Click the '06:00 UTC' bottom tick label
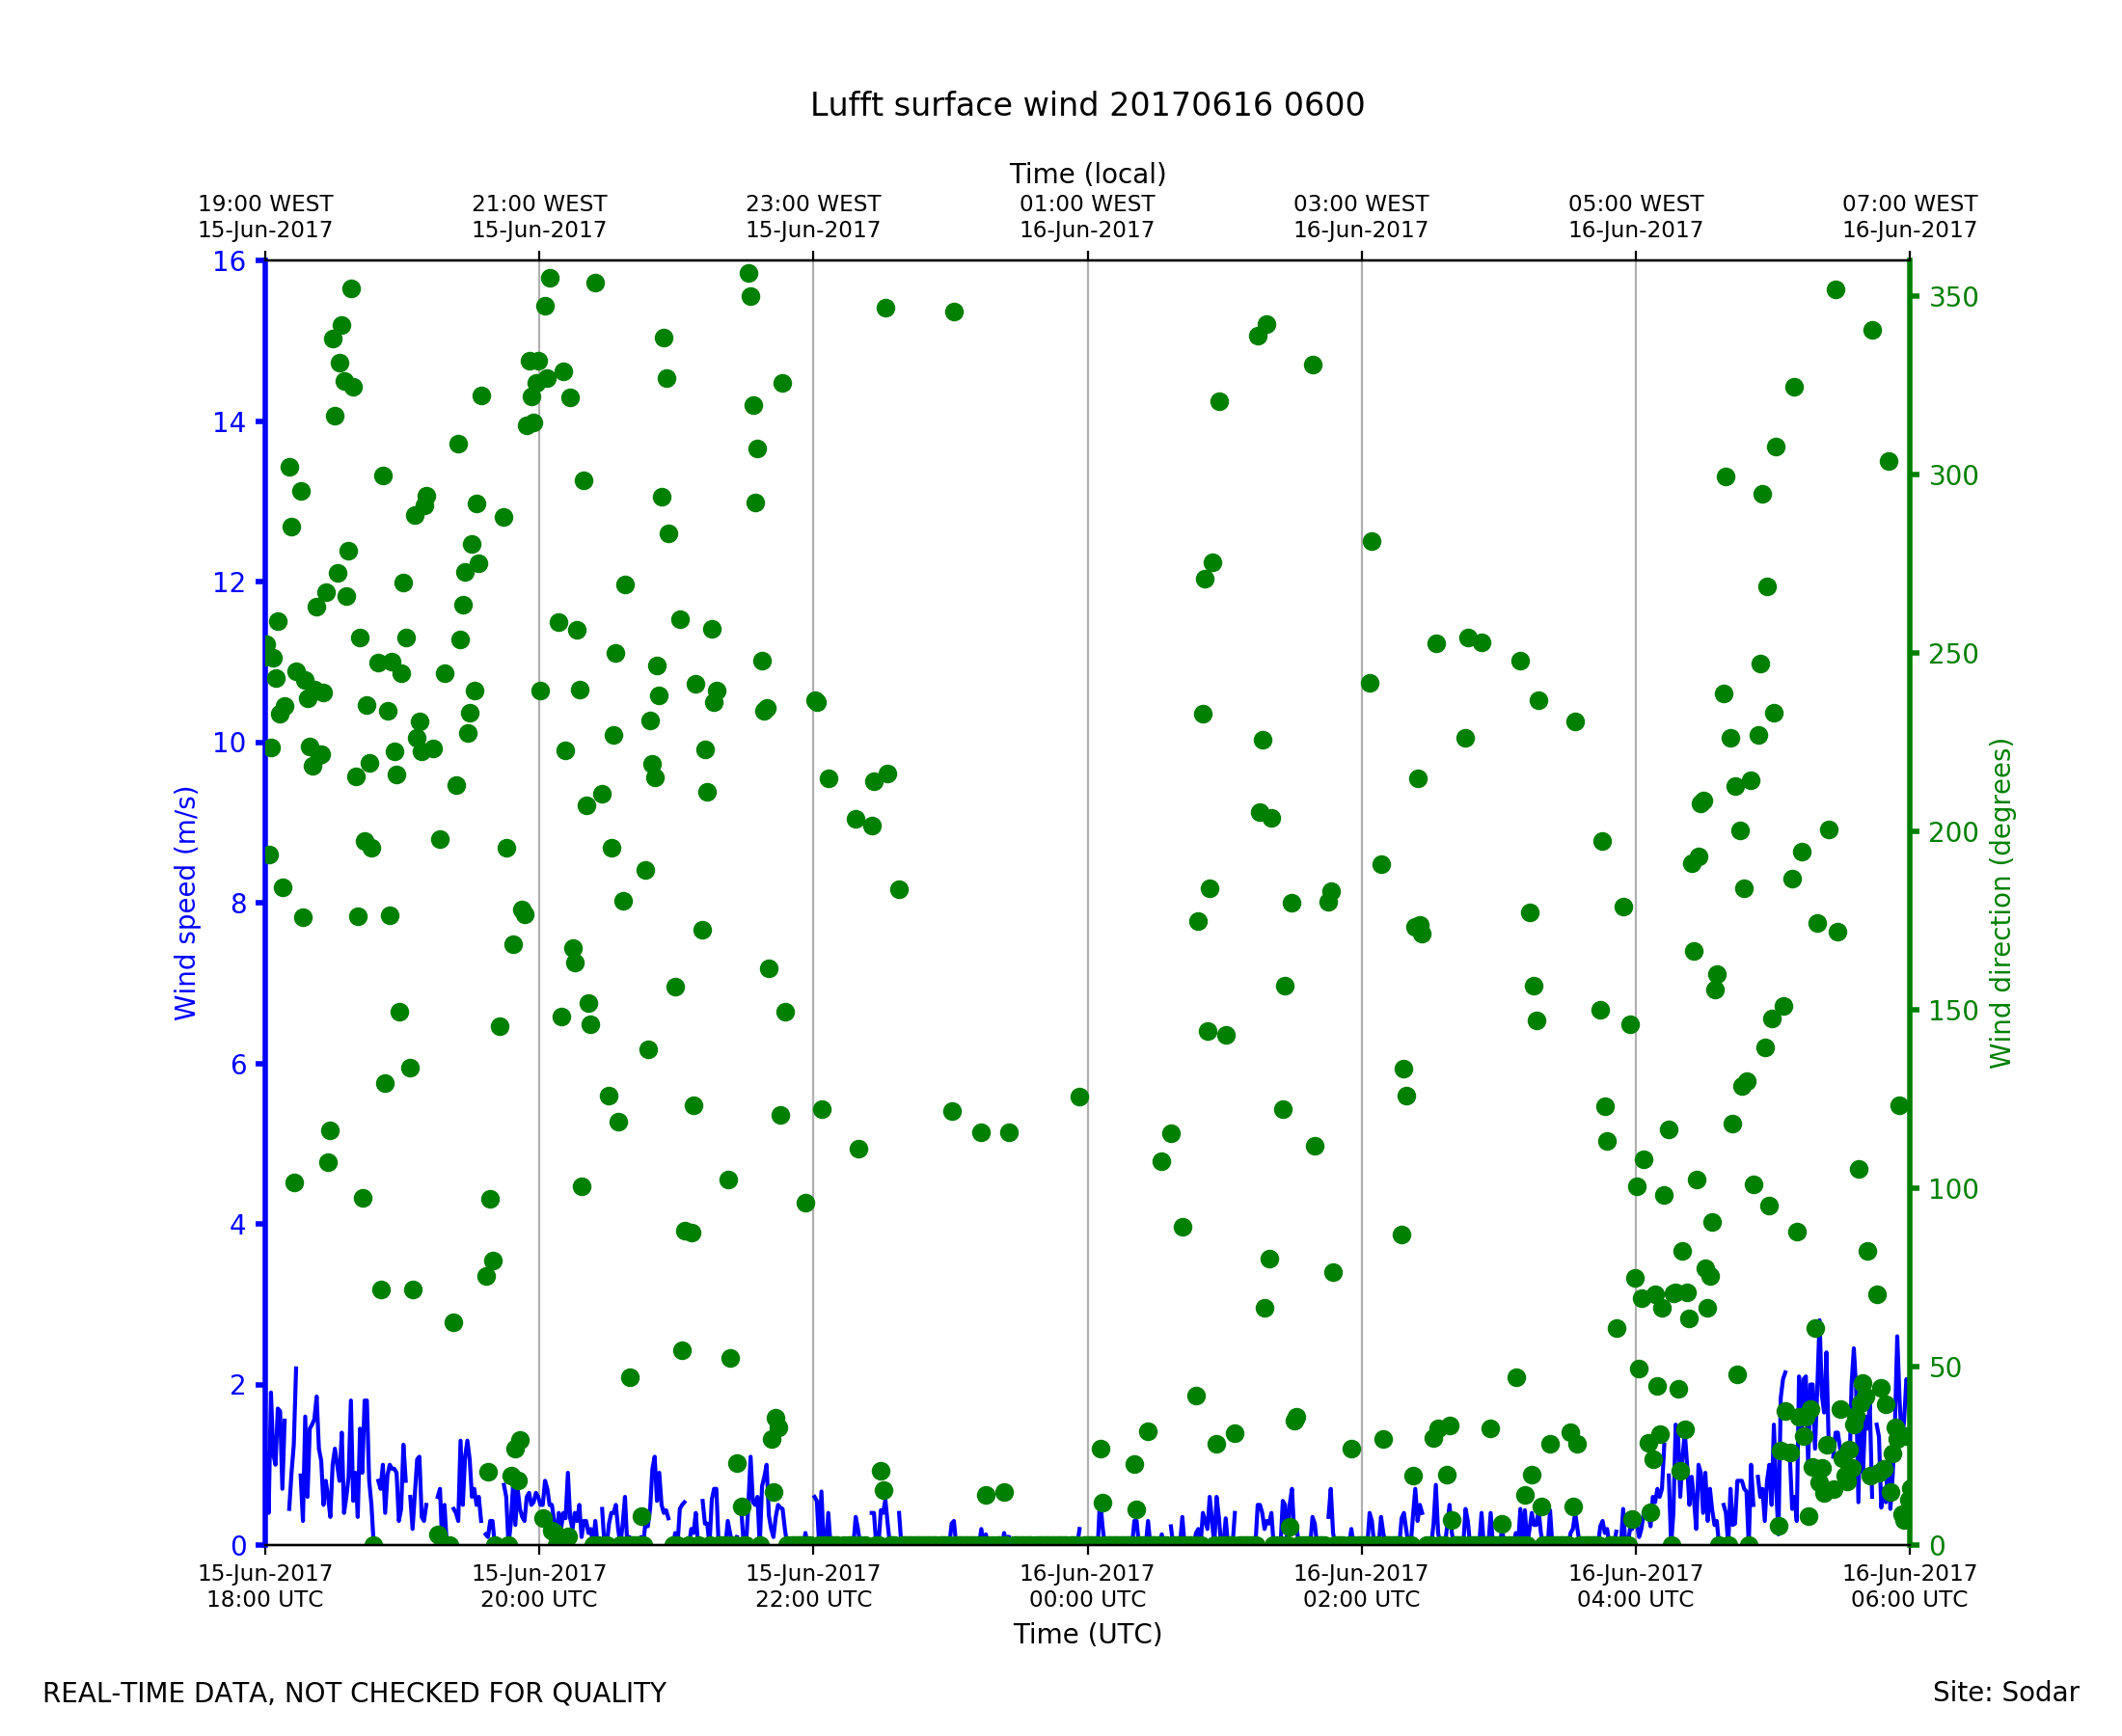Viewport: 2122px width, 1736px height. click(1909, 1586)
